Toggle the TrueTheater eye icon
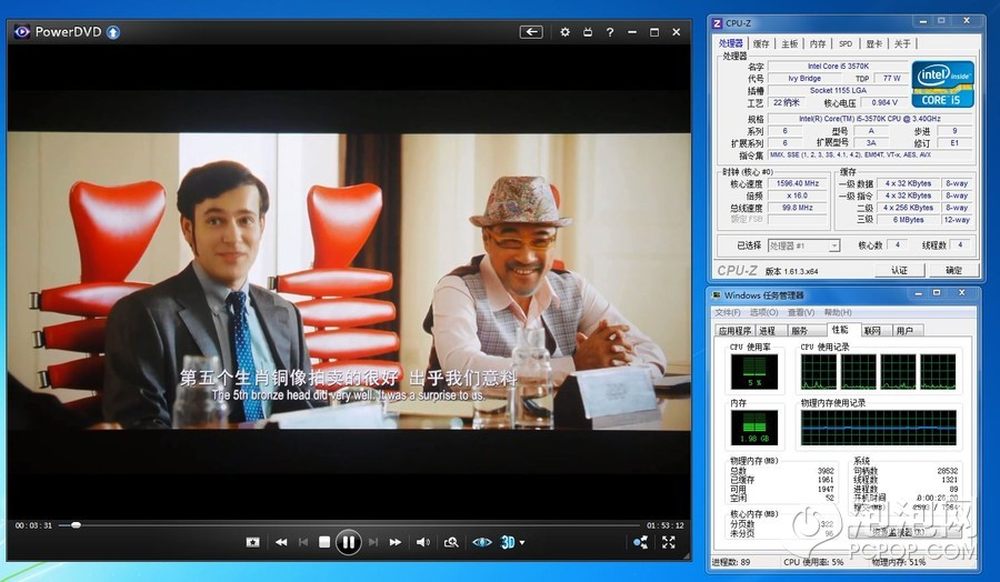Image resolution: width=1000 pixels, height=582 pixels. click(x=482, y=542)
